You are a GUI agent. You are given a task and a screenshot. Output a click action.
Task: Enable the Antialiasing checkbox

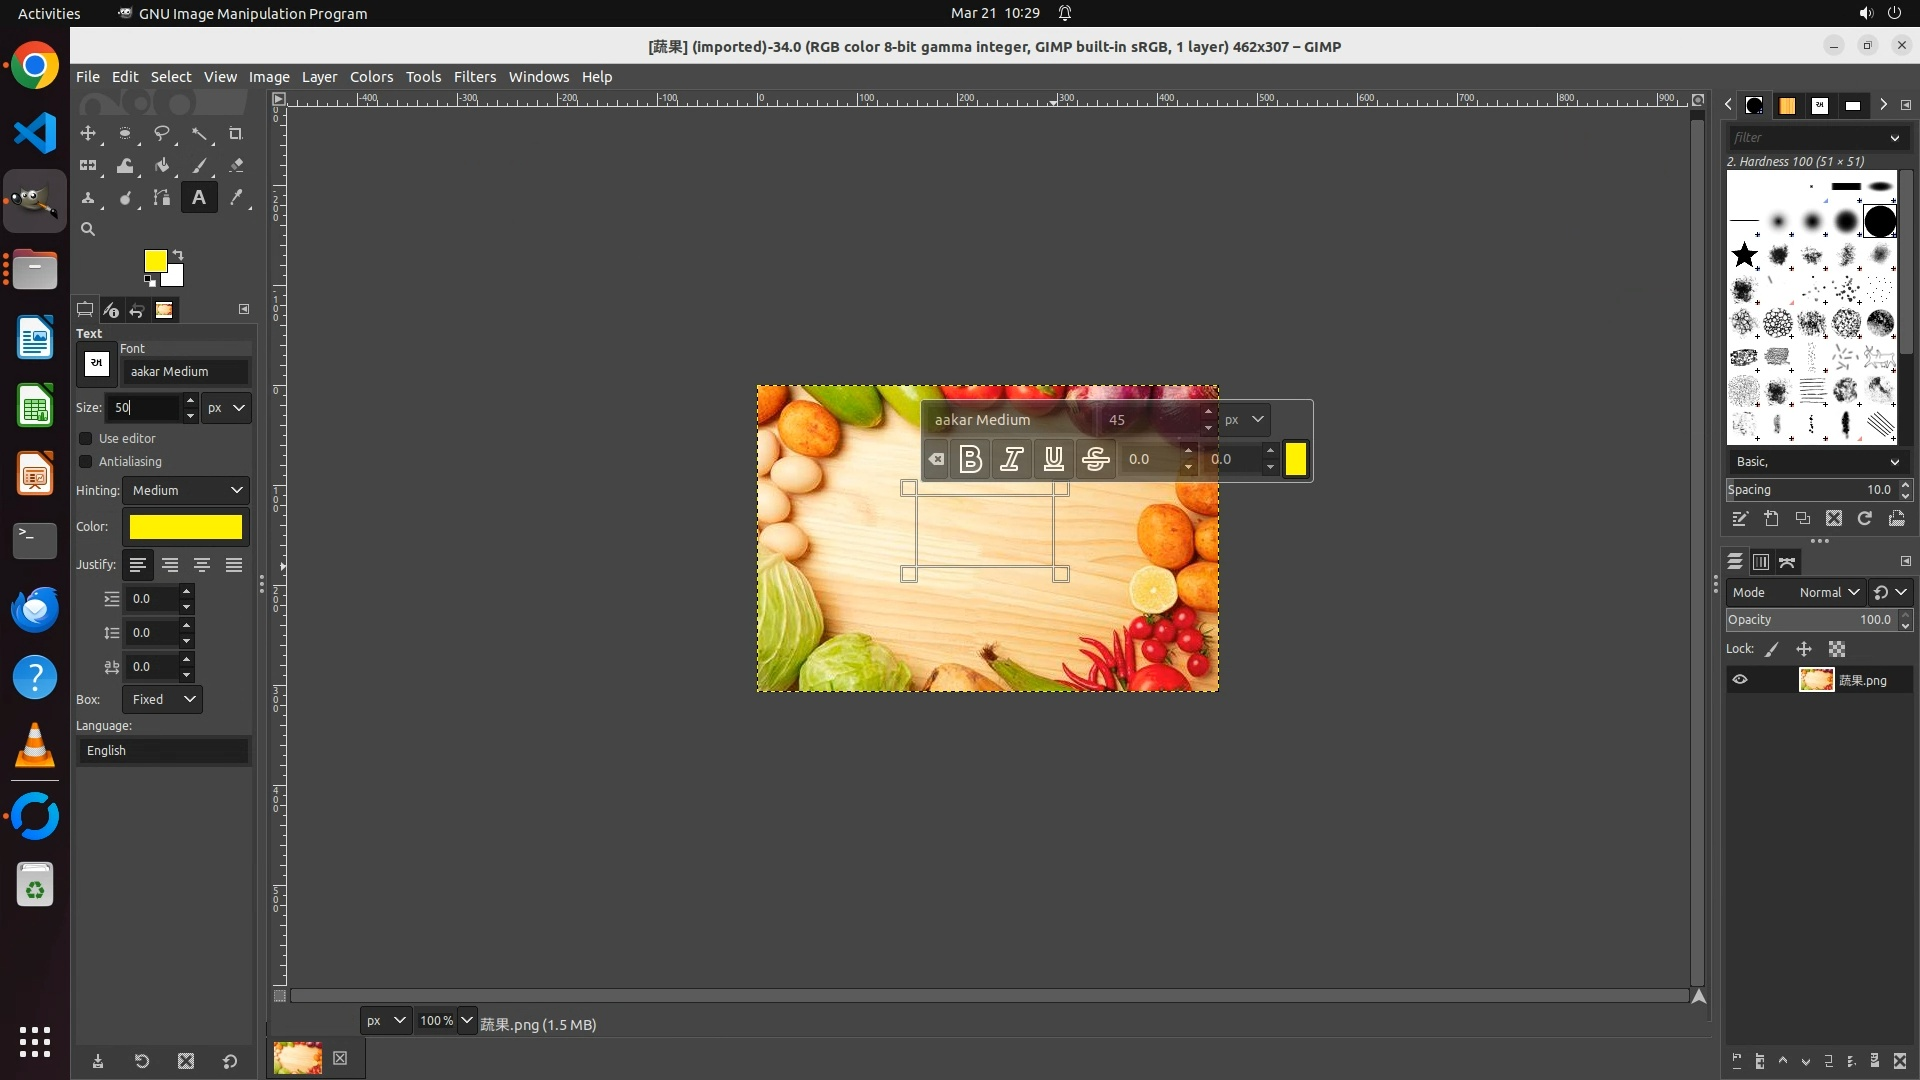[86, 462]
